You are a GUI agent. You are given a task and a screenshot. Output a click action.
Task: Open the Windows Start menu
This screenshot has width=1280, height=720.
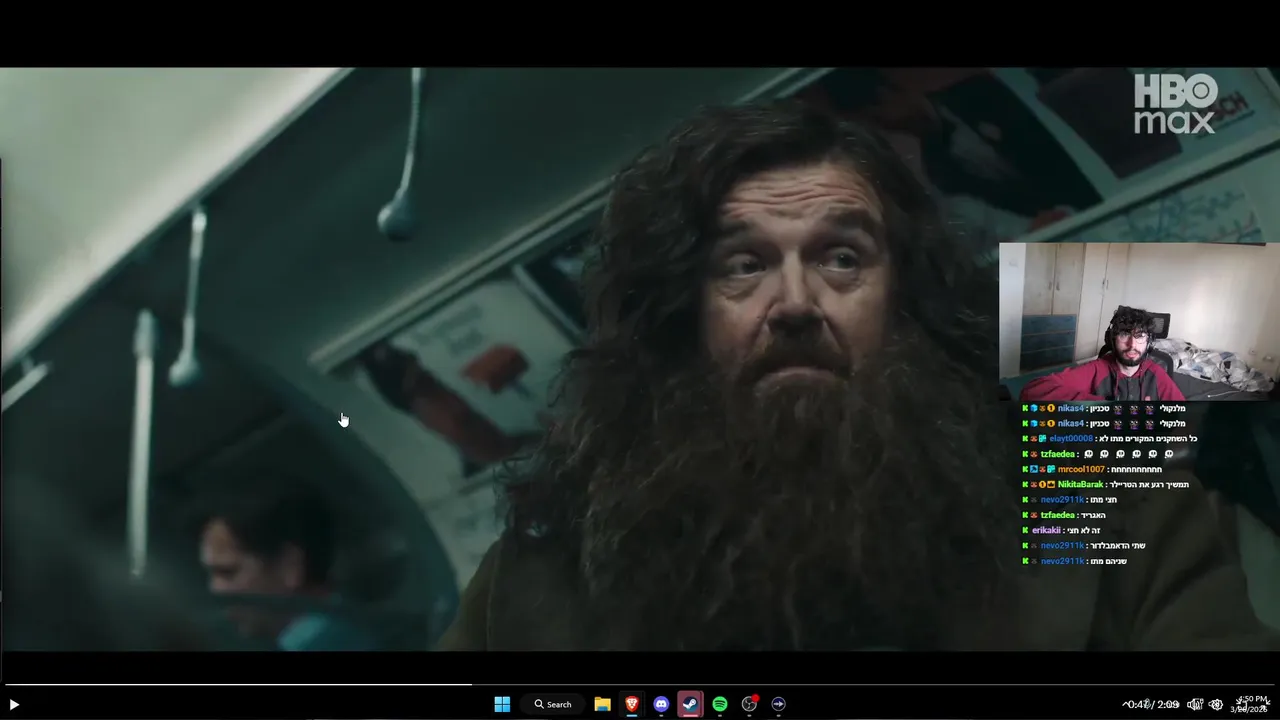coord(502,704)
